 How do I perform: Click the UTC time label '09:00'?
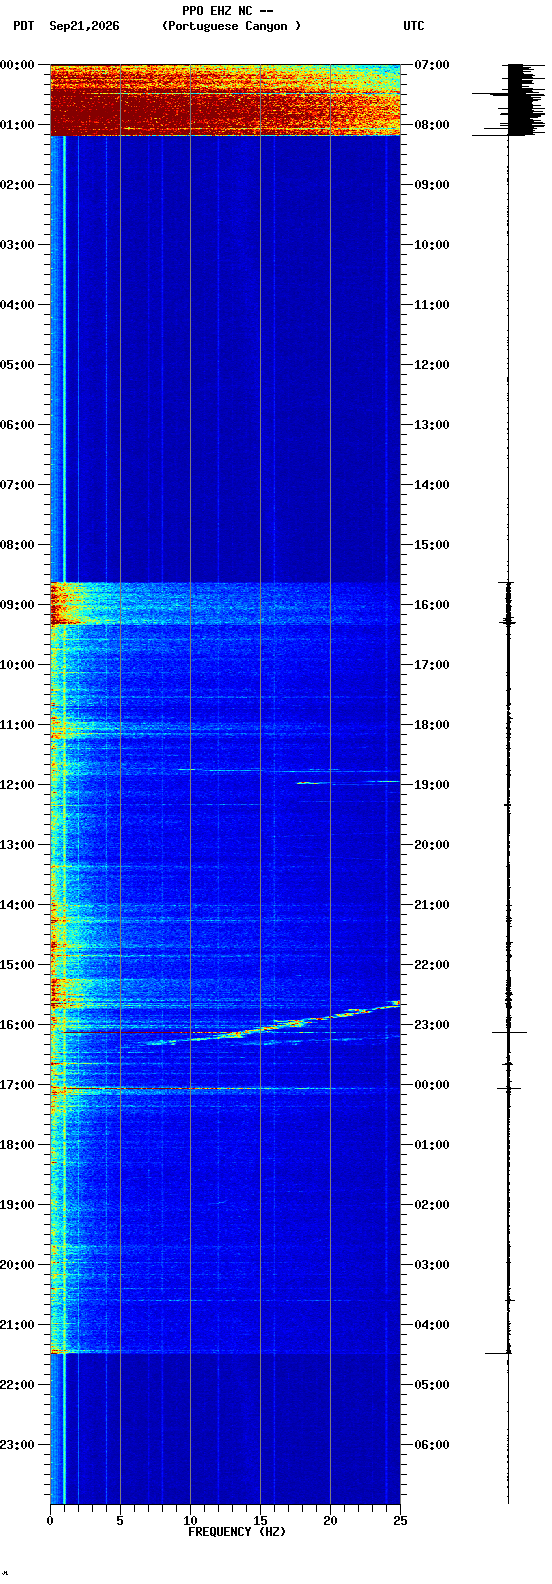[x=432, y=185]
